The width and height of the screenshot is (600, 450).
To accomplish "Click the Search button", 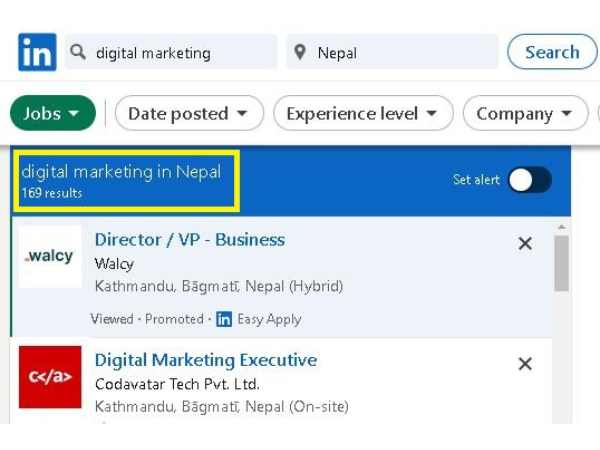I will (x=552, y=52).
